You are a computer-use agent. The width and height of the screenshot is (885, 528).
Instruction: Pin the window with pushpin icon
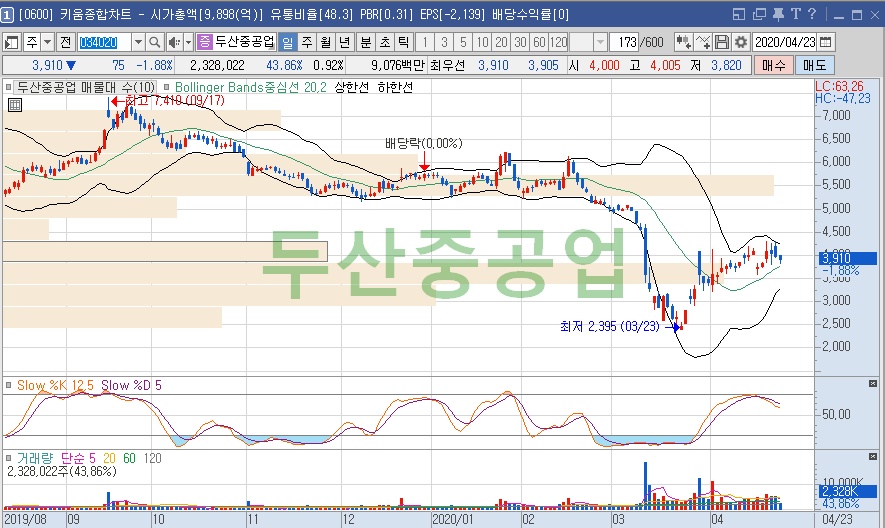(778, 14)
